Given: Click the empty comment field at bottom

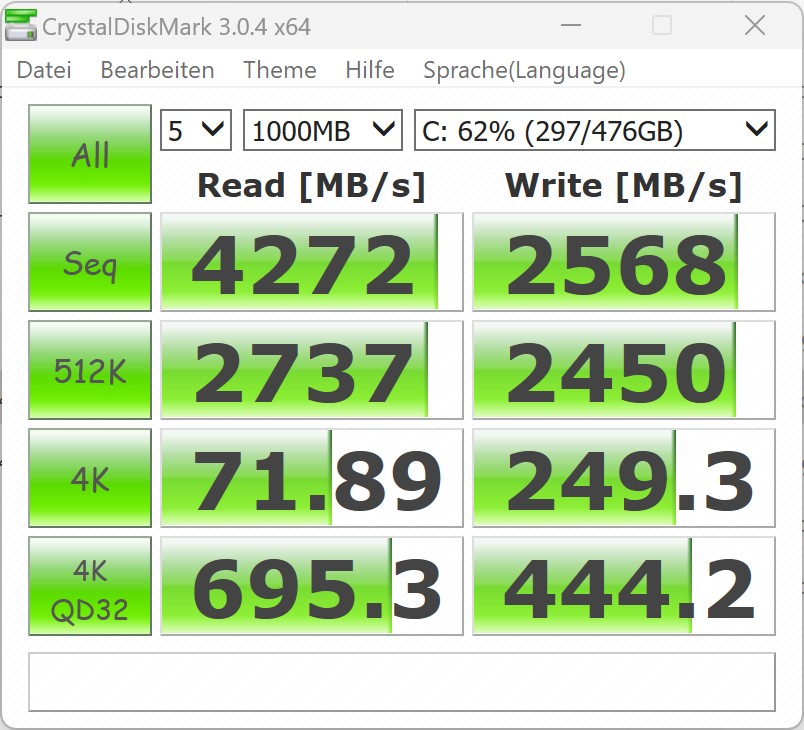Looking at the screenshot, I should 402,682.
